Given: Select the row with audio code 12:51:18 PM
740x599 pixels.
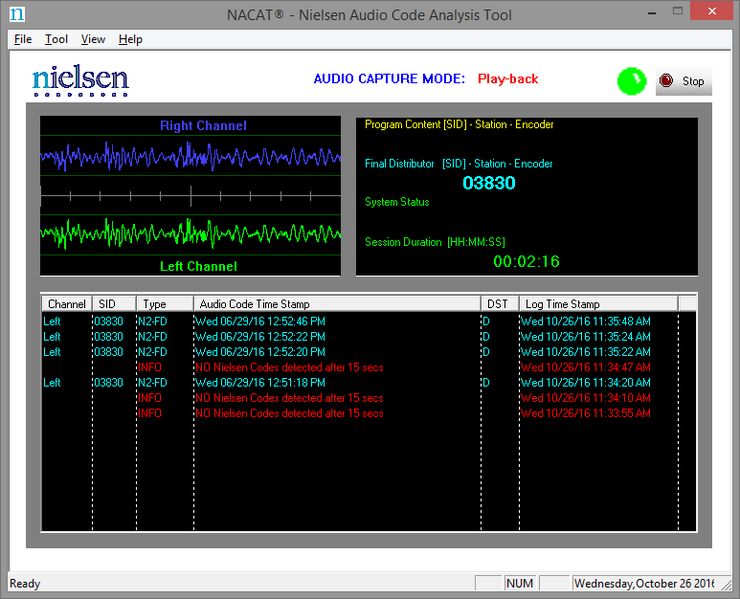Looking at the screenshot, I should coord(368,383).
